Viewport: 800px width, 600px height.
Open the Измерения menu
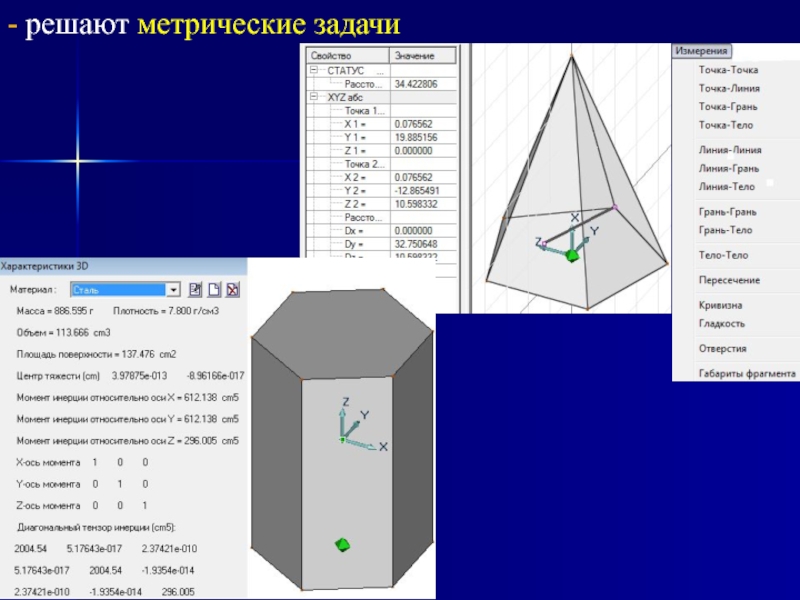pyautogui.click(x=701, y=51)
